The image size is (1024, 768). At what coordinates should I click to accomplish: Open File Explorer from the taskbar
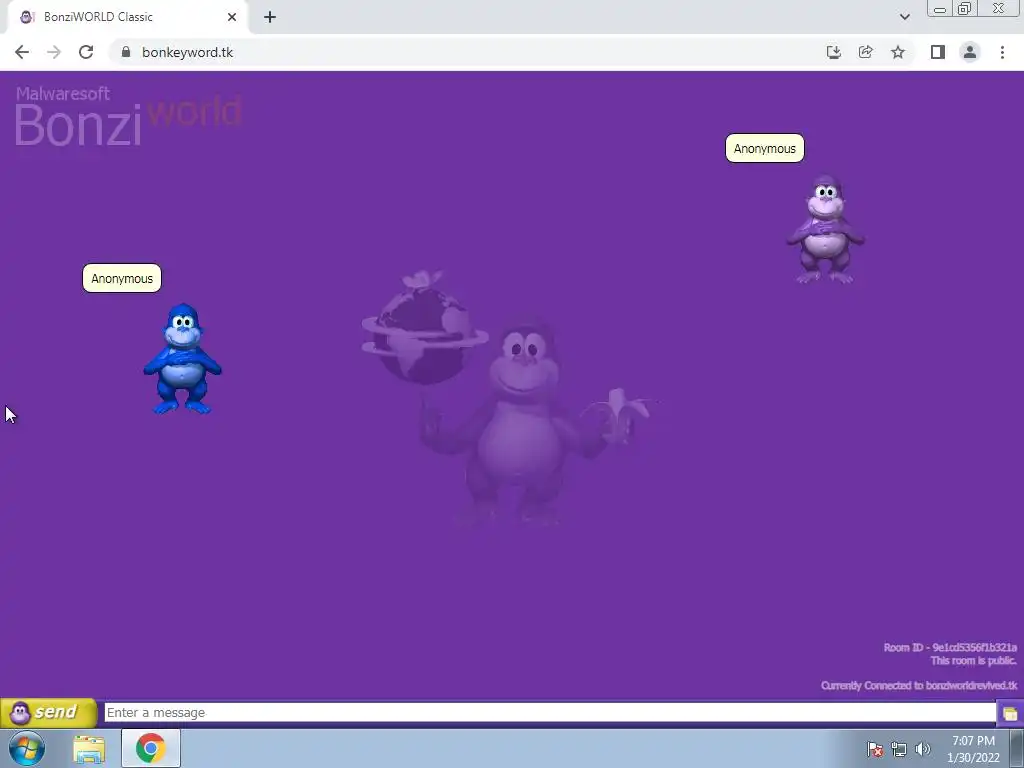coord(89,749)
